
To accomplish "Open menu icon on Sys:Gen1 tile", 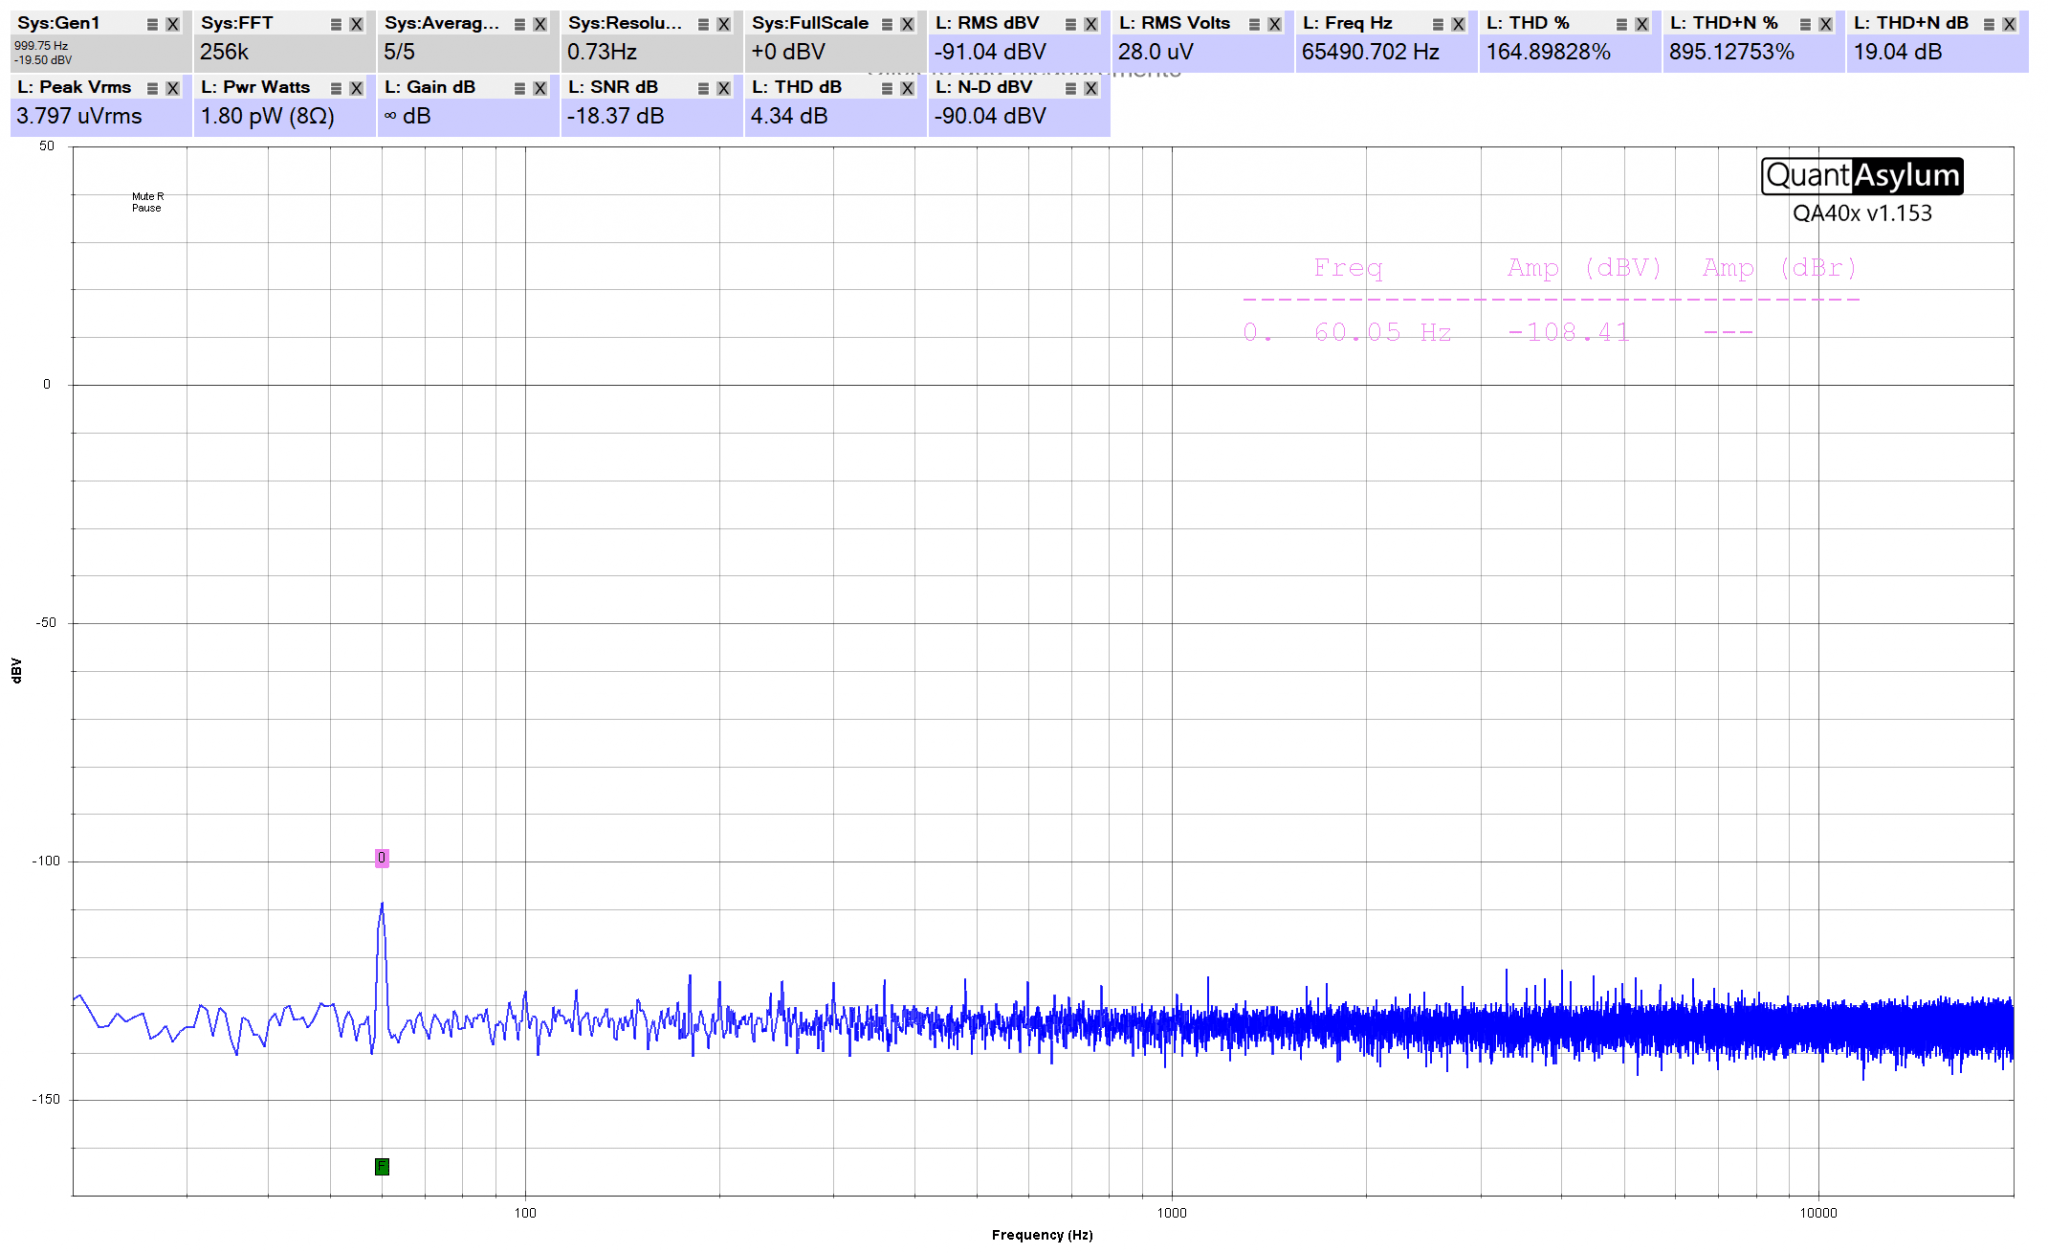I will (152, 24).
